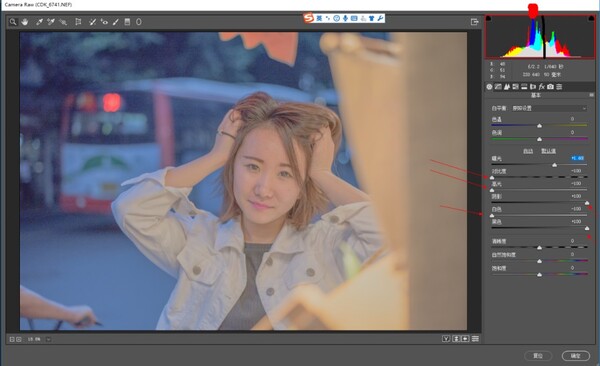Select the Graduated Filter tool
The width and height of the screenshot is (600, 366).
point(127,22)
